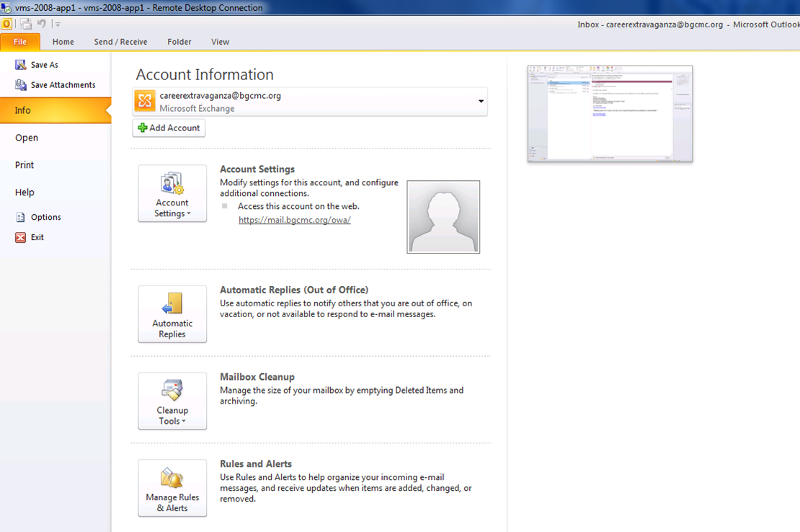Screen dimensions: 800x532
Task: Click the Automatic Replies (Out of Office) heading
Action: point(294,290)
